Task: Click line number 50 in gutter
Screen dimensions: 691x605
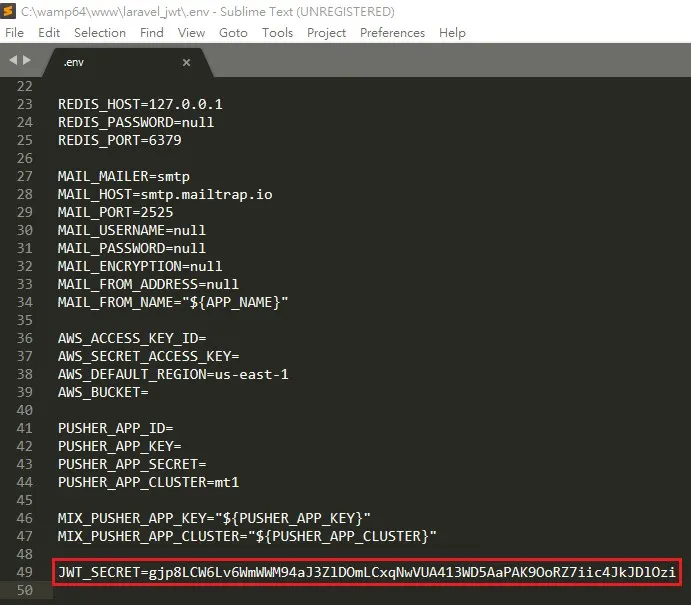Action: pos(25,590)
